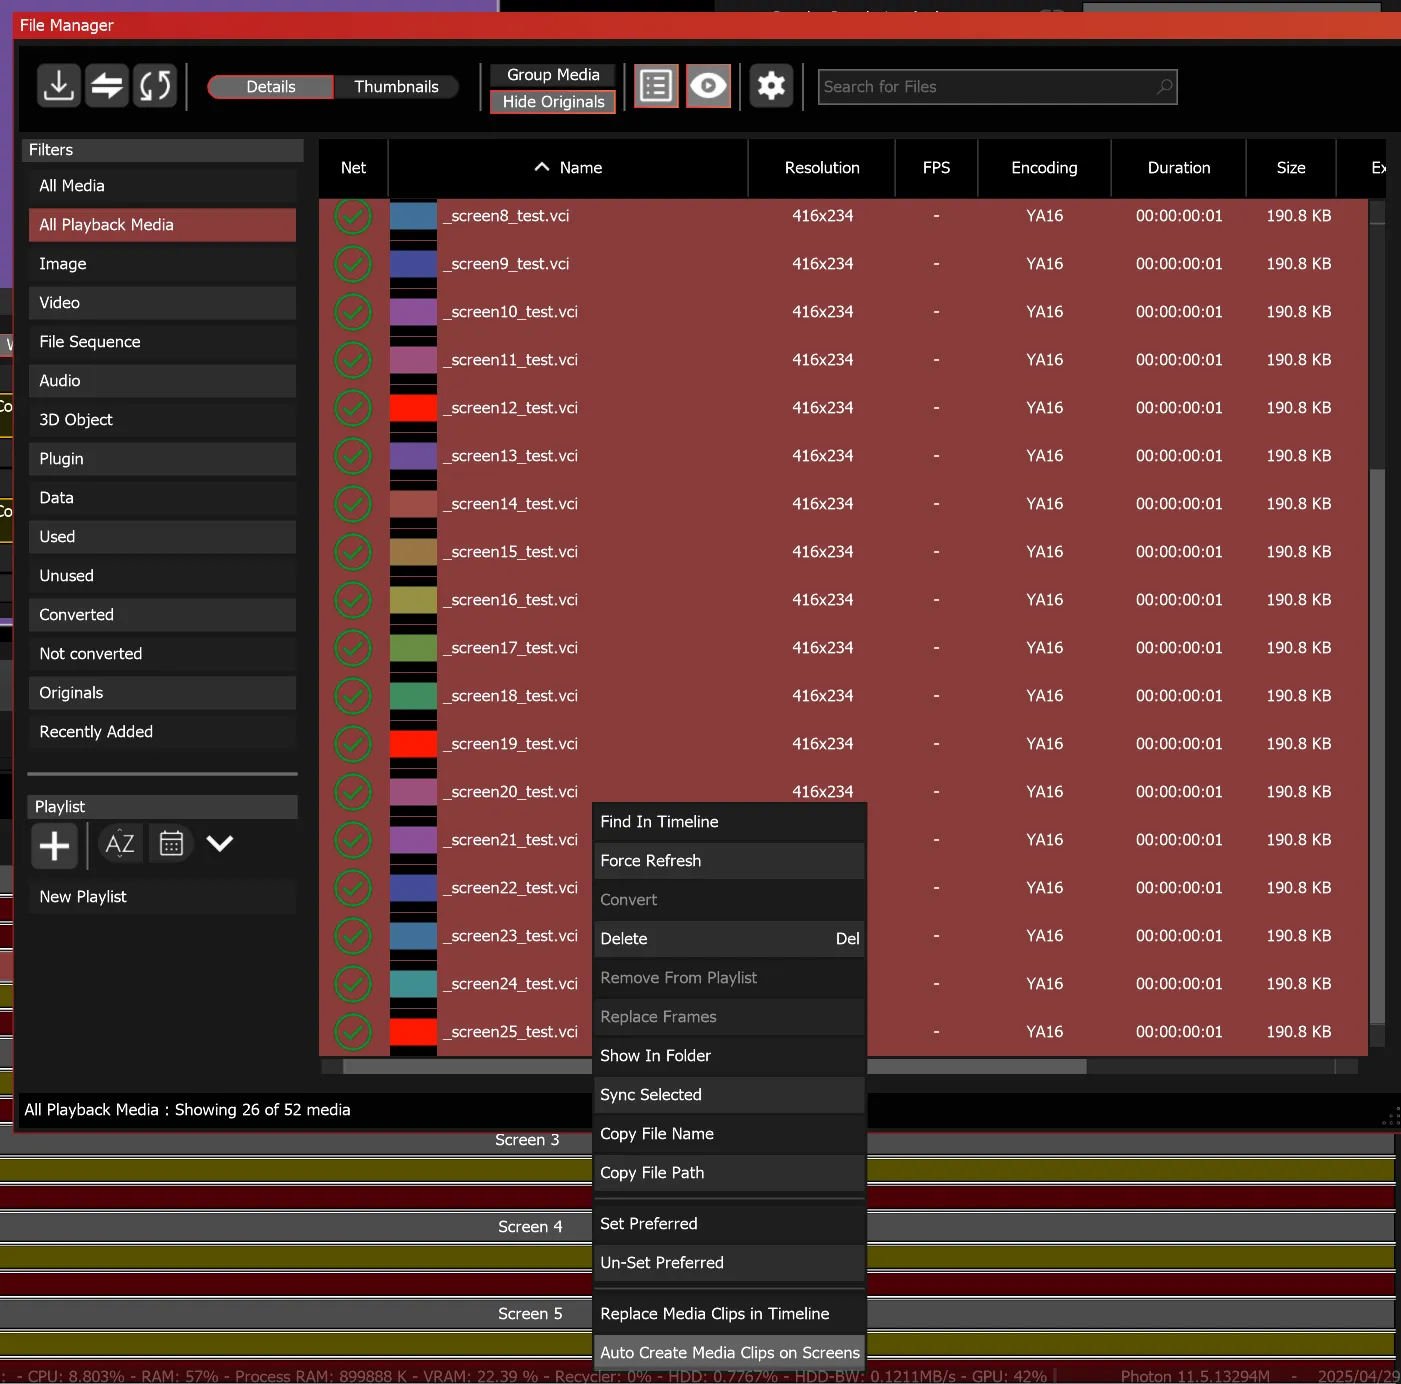The width and height of the screenshot is (1401, 1384).
Task: Select _screen9_test.vci file name
Action: click(506, 264)
